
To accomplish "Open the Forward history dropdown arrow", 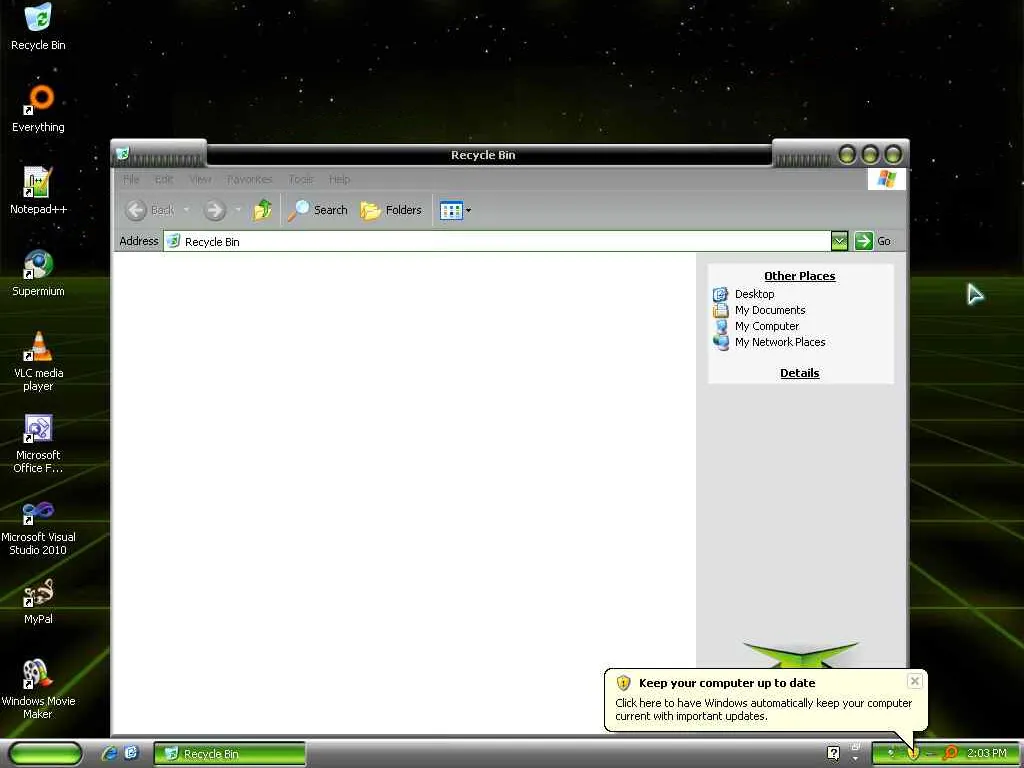I will click(238, 210).
